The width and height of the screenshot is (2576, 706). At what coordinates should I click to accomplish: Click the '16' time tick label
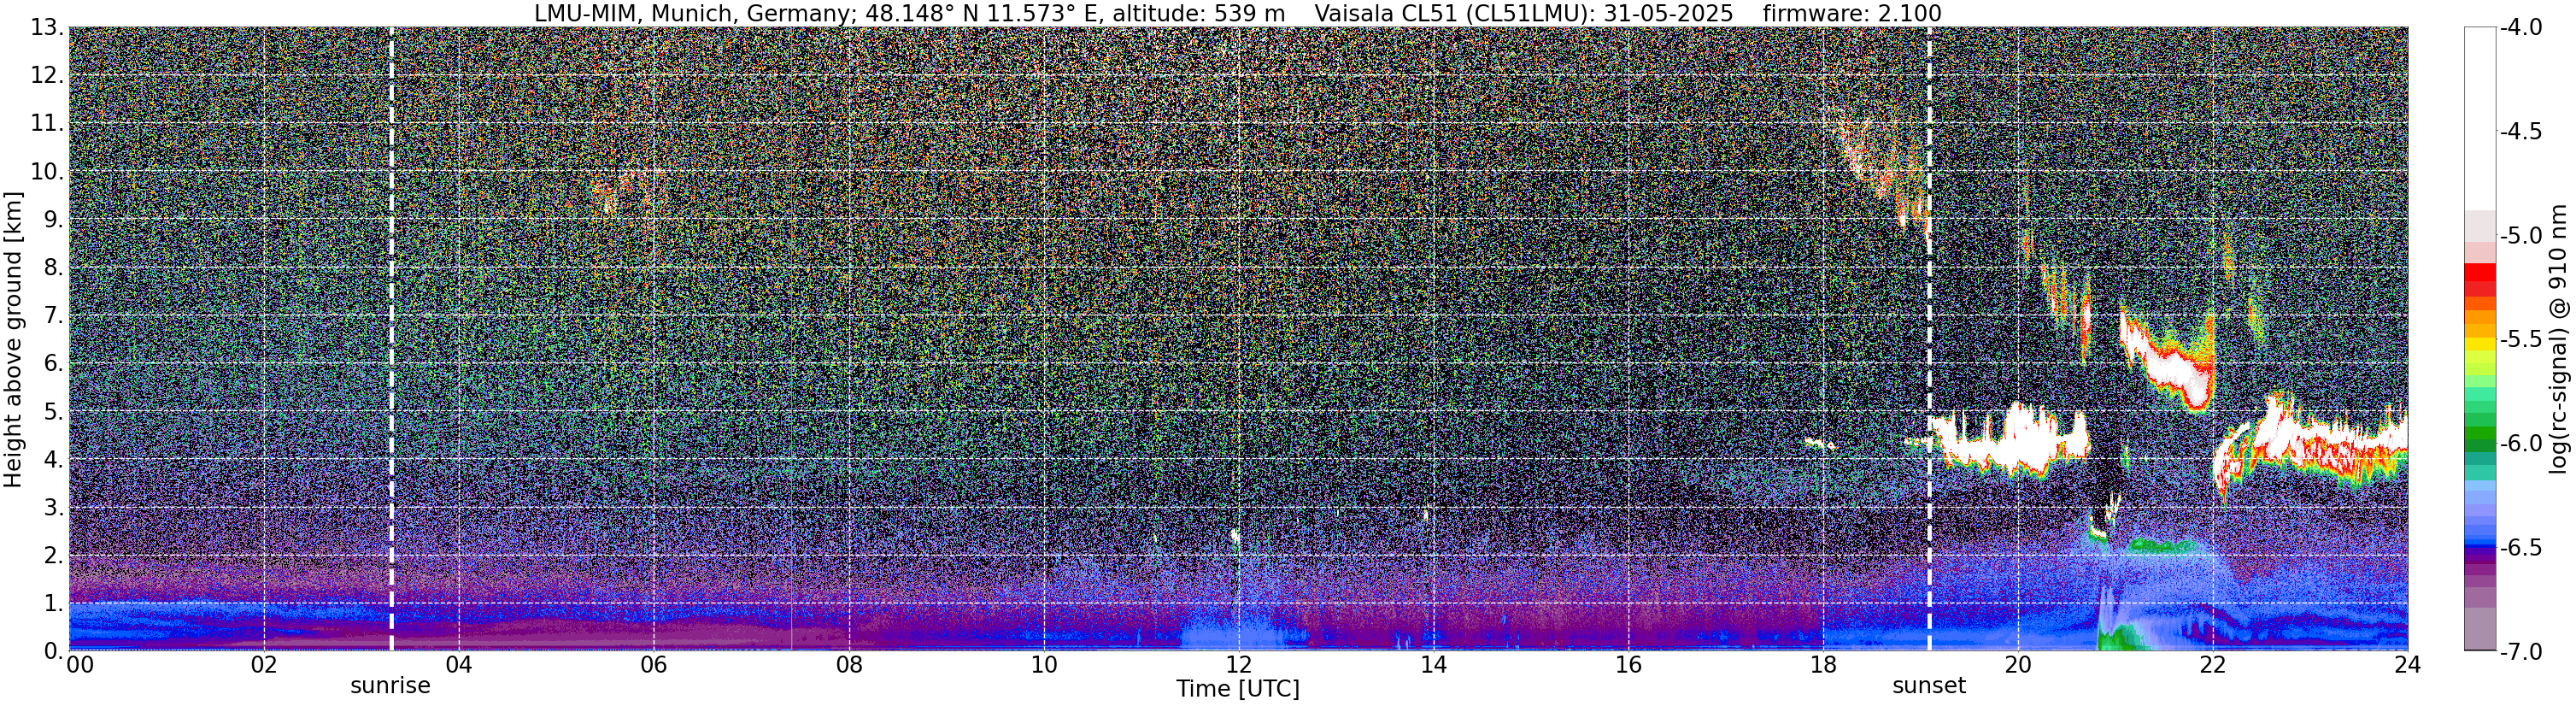tap(1628, 665)
